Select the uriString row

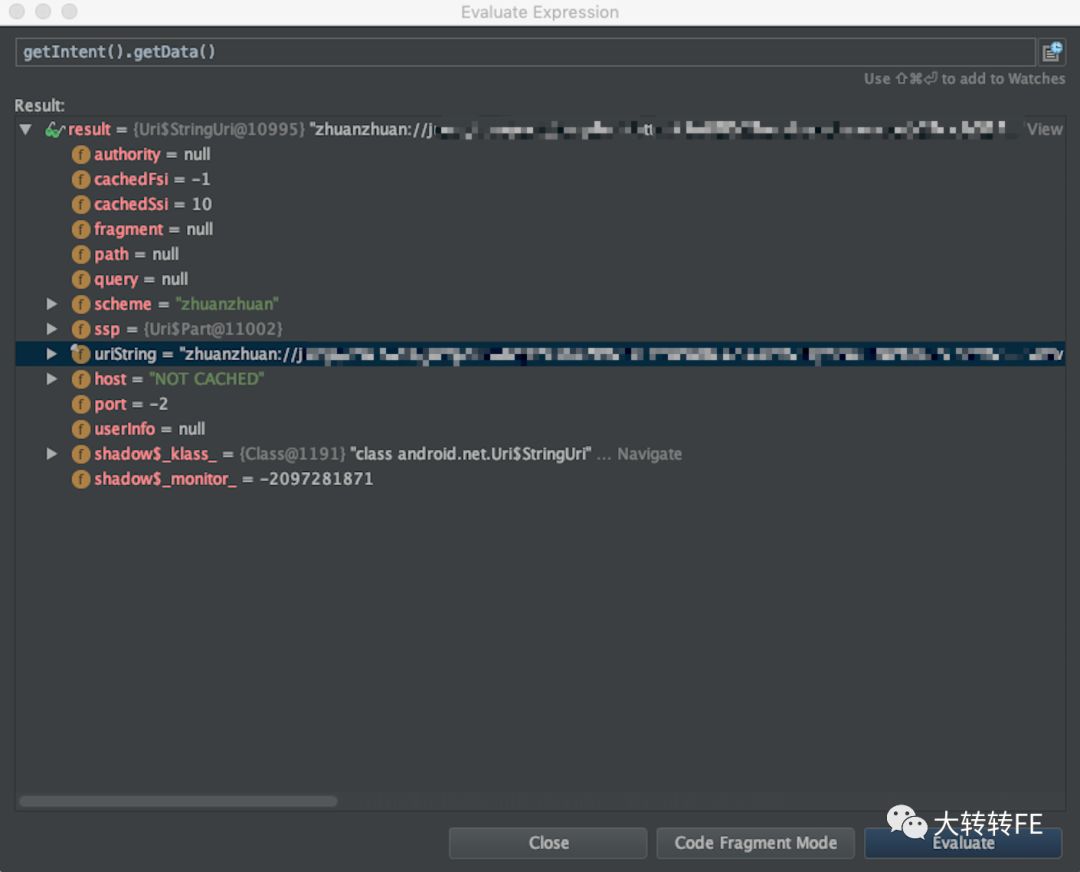click(540, 354)
